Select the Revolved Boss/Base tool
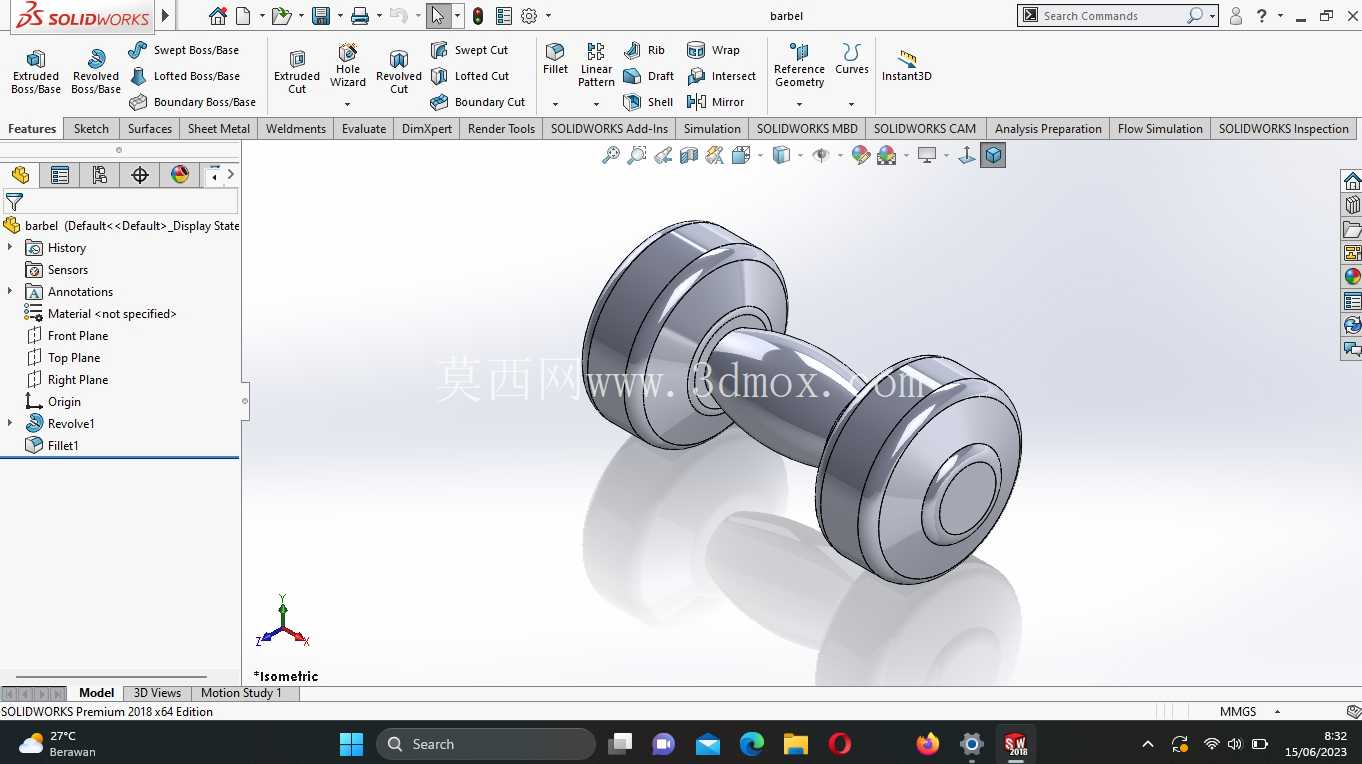 point(96,72)
